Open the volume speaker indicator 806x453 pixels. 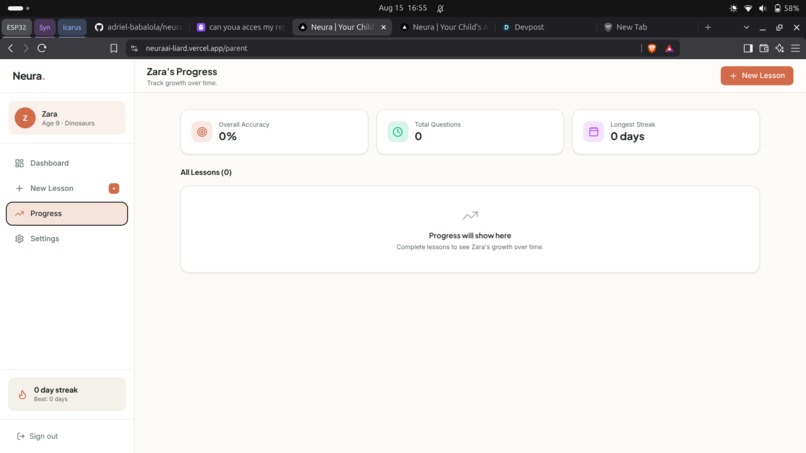(x=763, y=8)
